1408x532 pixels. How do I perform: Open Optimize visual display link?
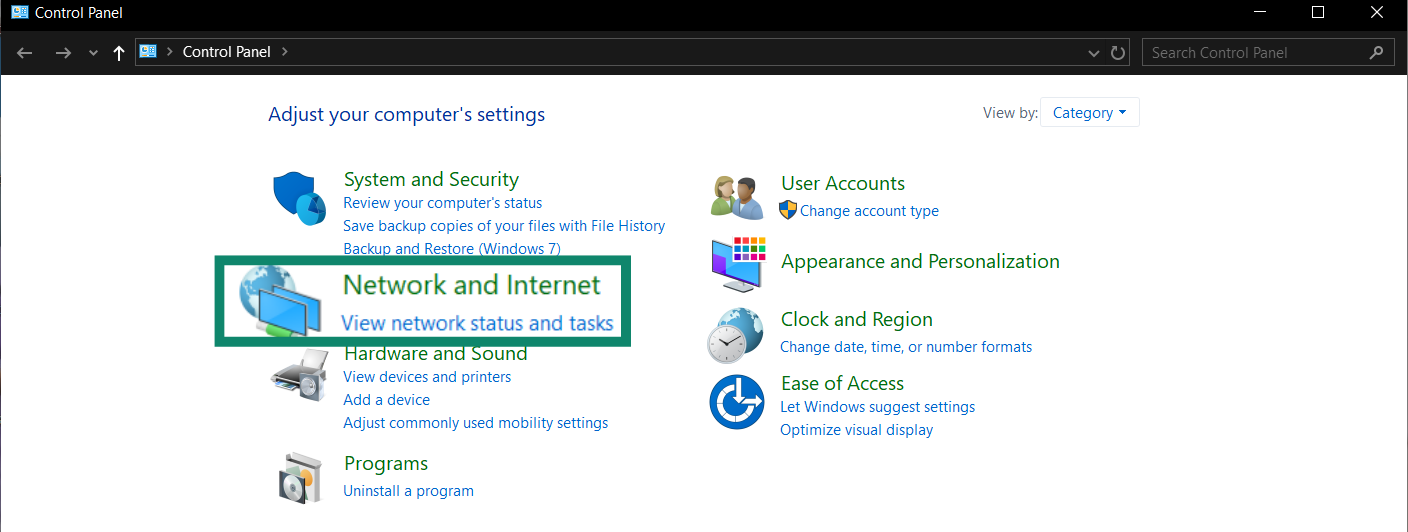coord(856,430)
